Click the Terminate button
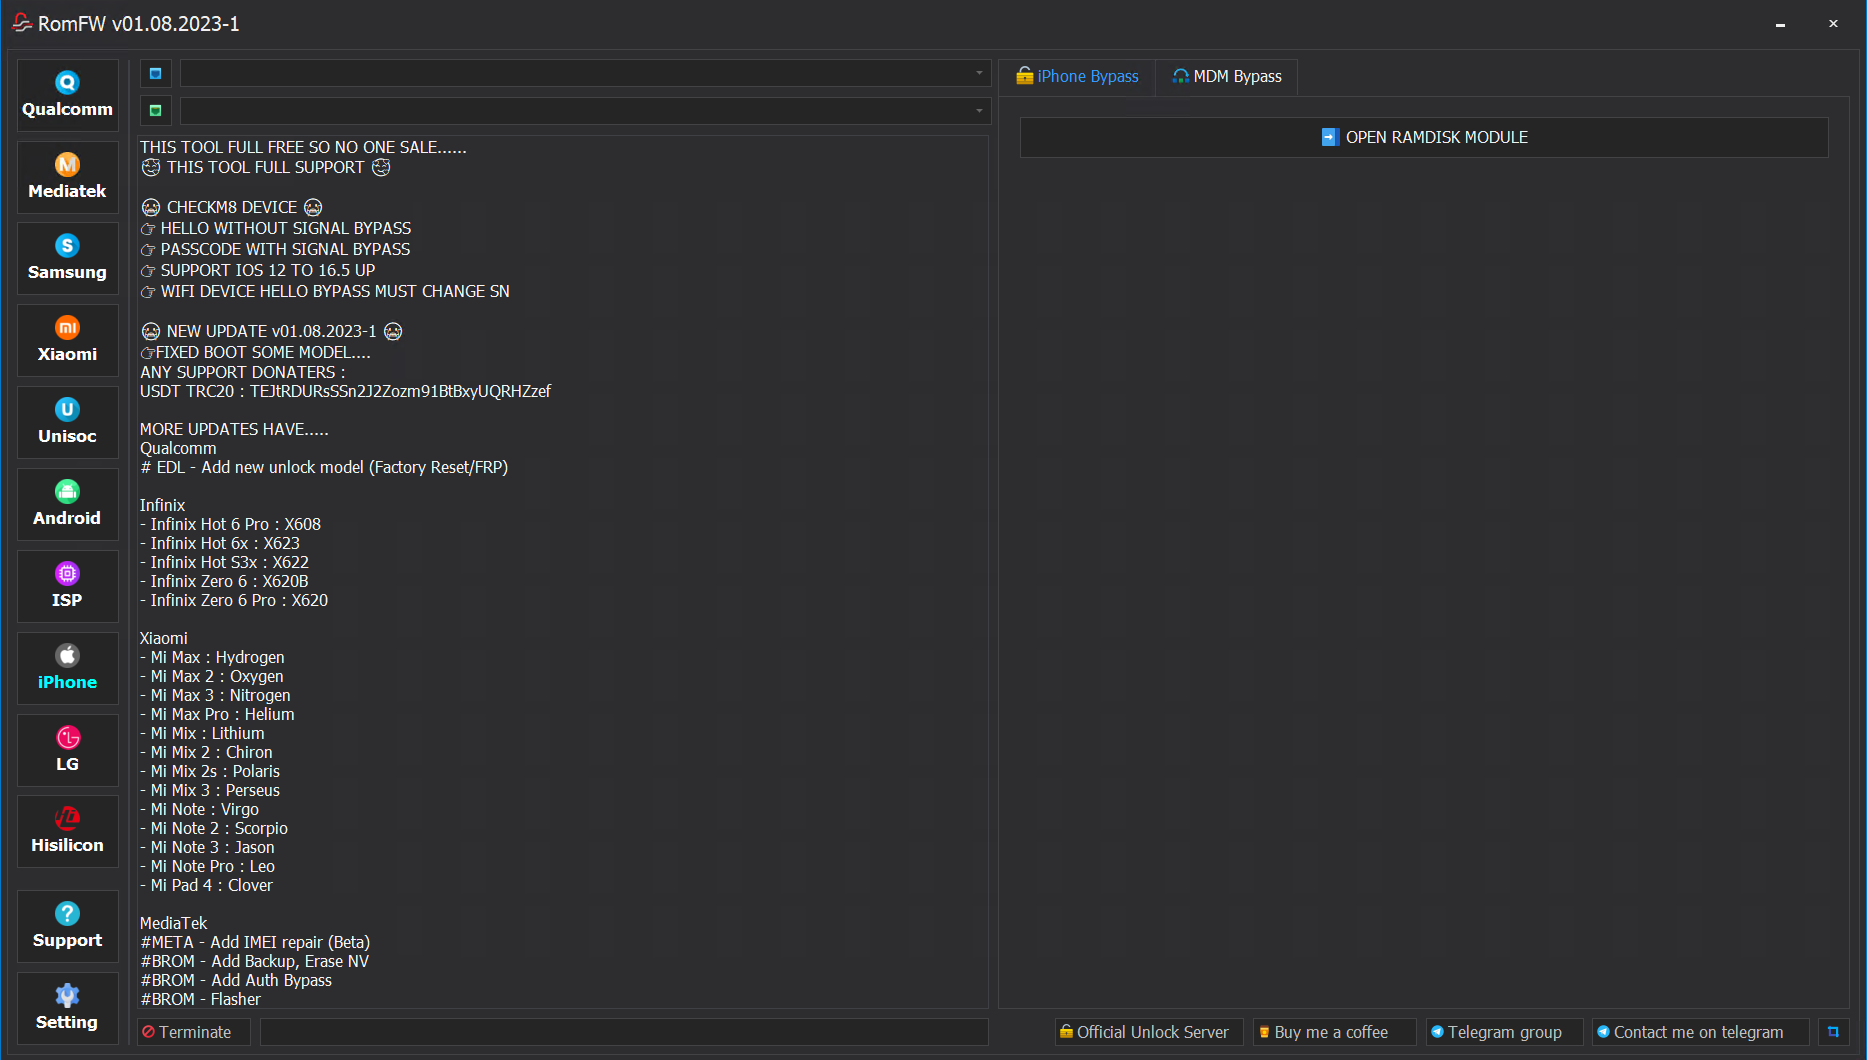 tap(194, 1032)
